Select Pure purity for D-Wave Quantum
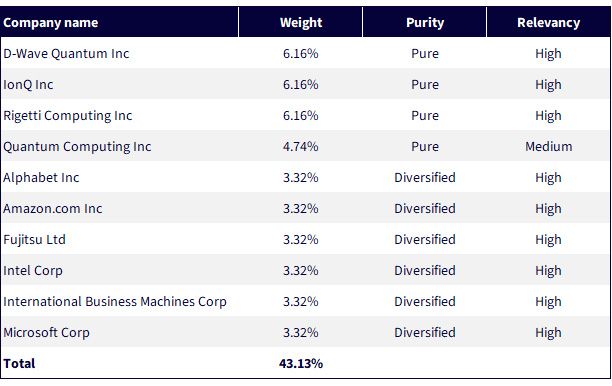Image resolution: width=612 pixels, height=386 pixels. pyautogui.click(x=425, y=53)
